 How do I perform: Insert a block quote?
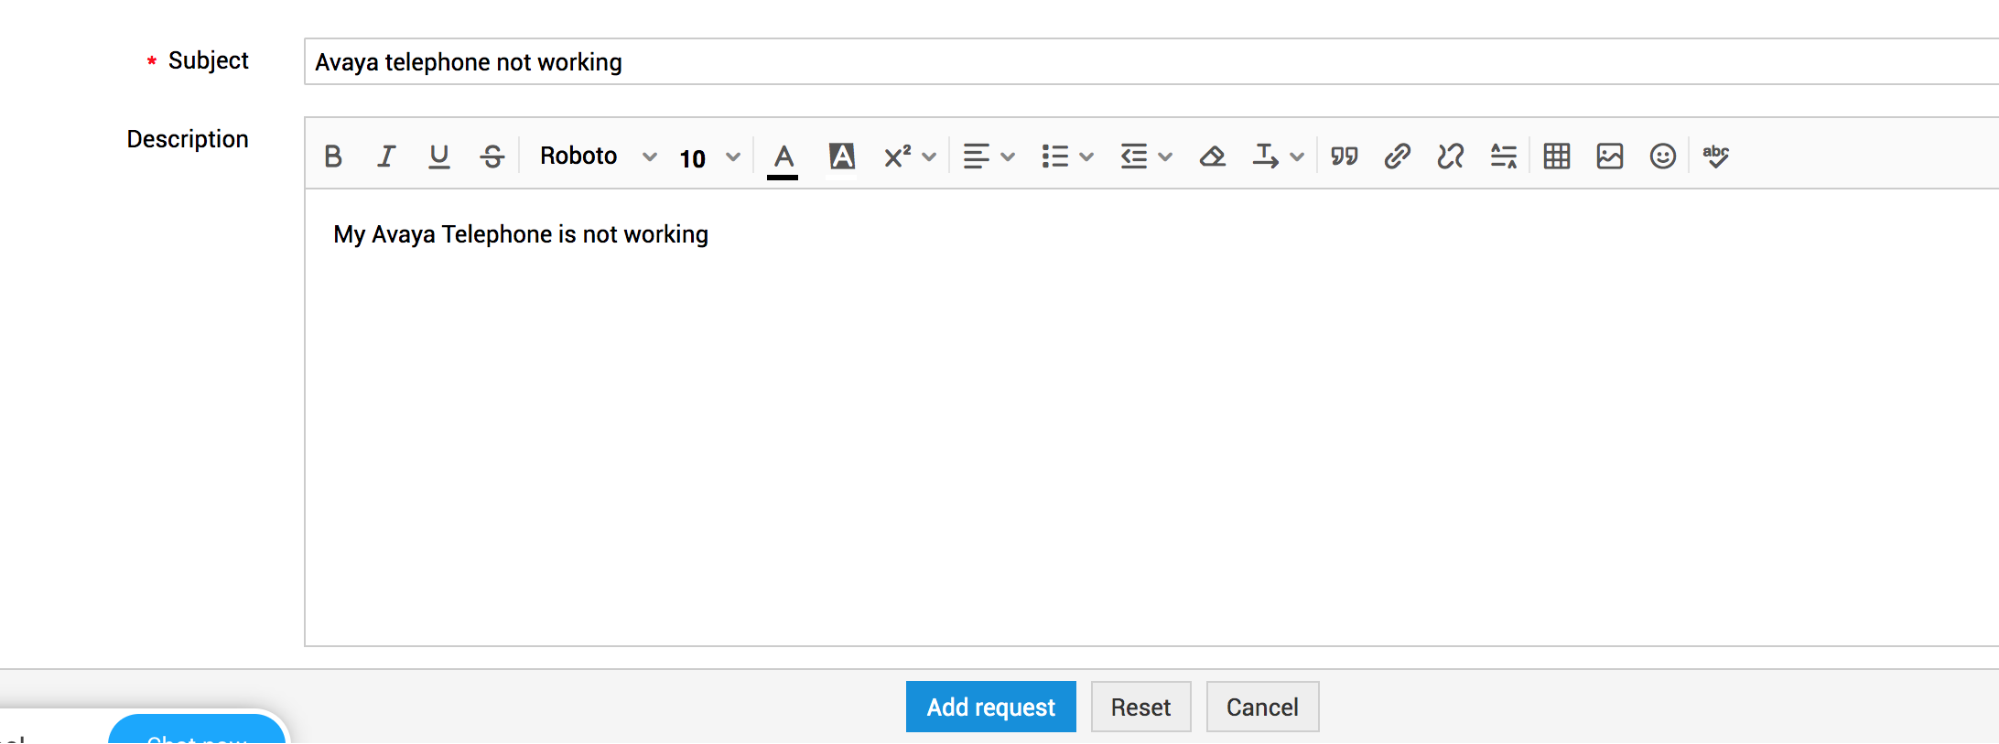(1344, 156)
